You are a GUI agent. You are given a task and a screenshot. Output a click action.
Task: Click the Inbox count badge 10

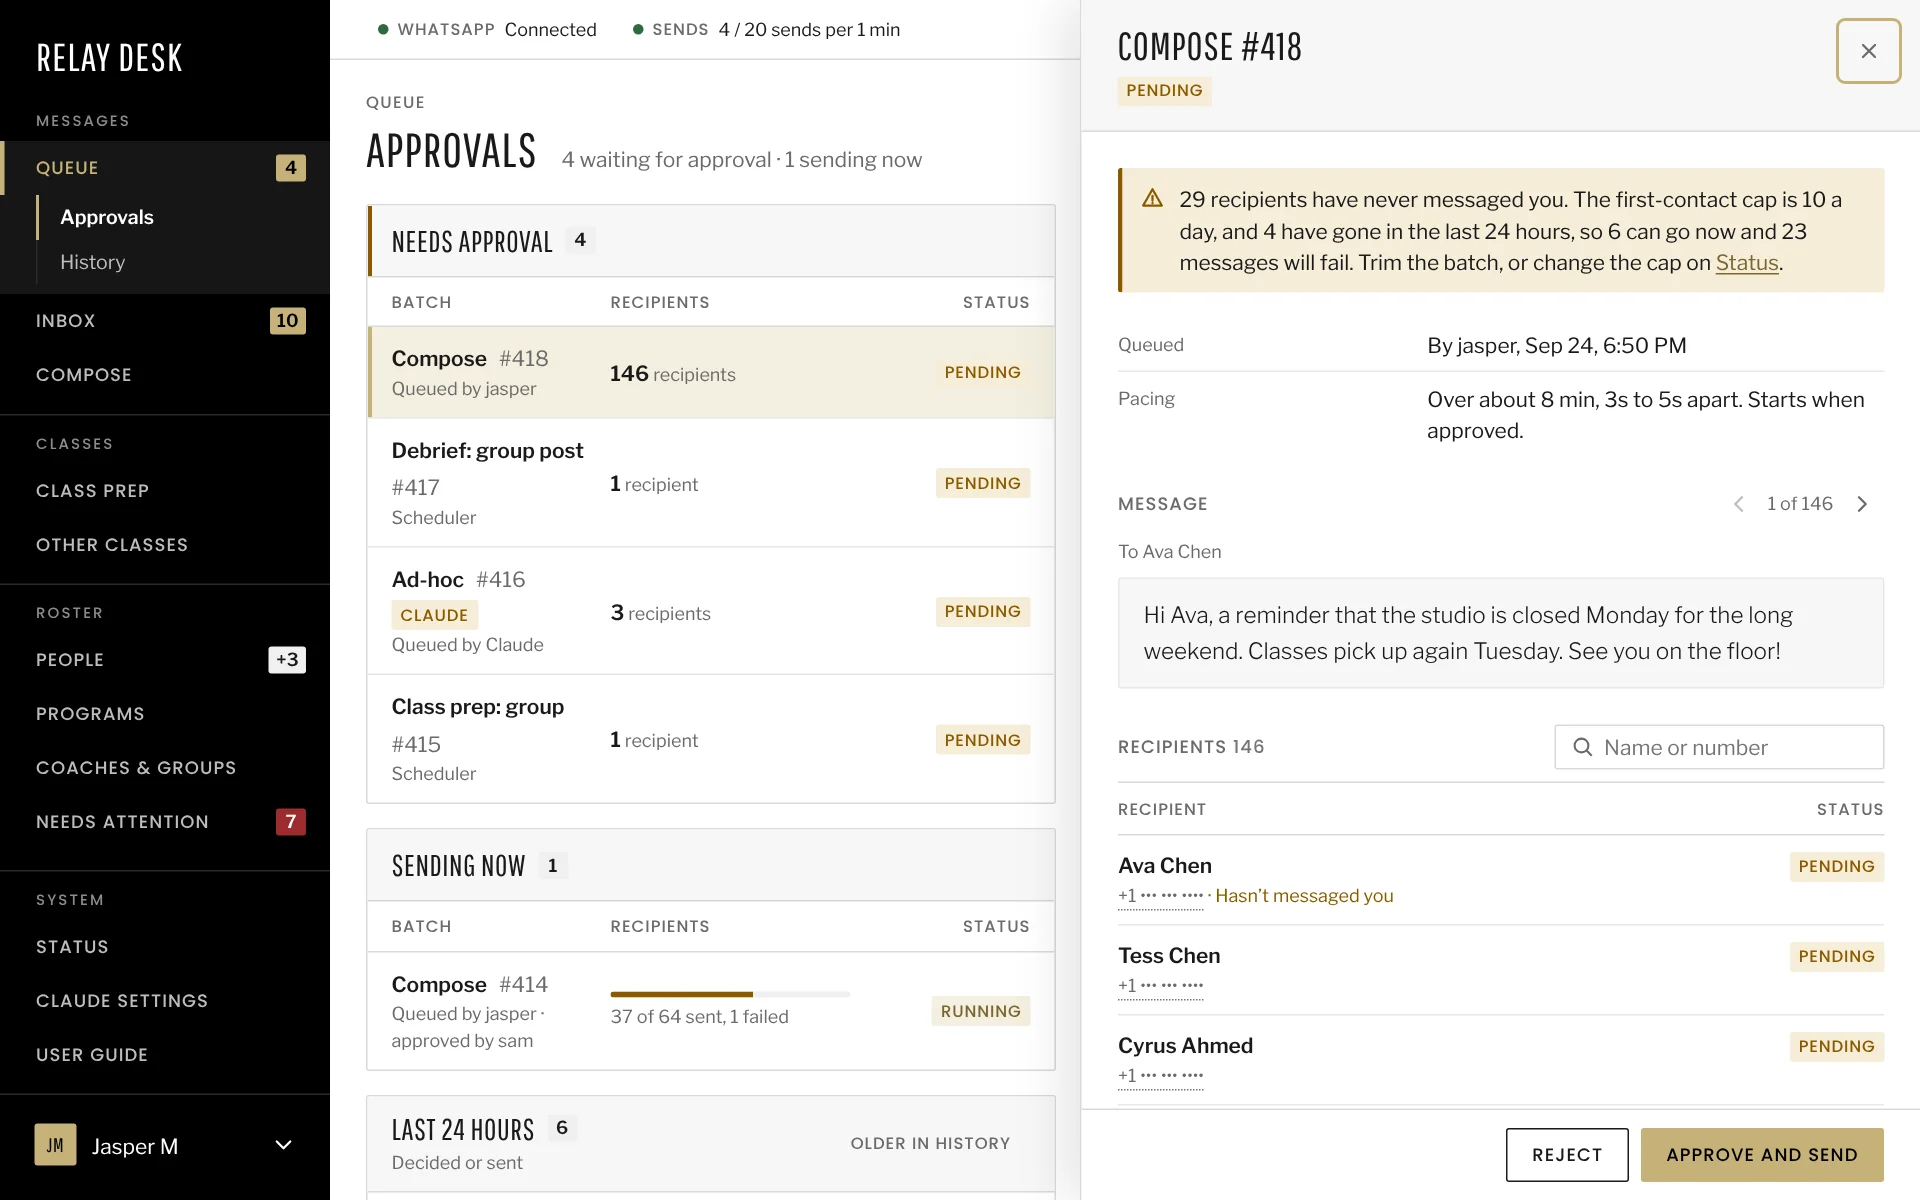287,321
